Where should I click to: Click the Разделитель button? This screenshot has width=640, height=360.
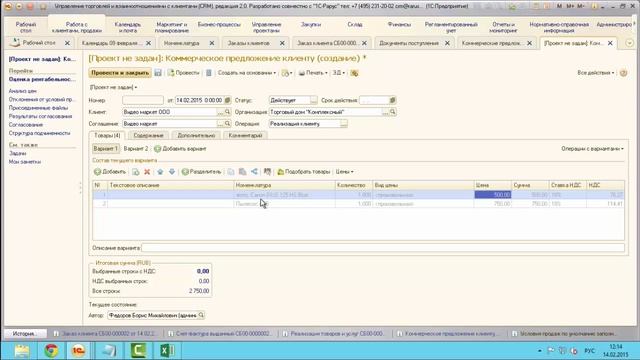tap(201, 172)
